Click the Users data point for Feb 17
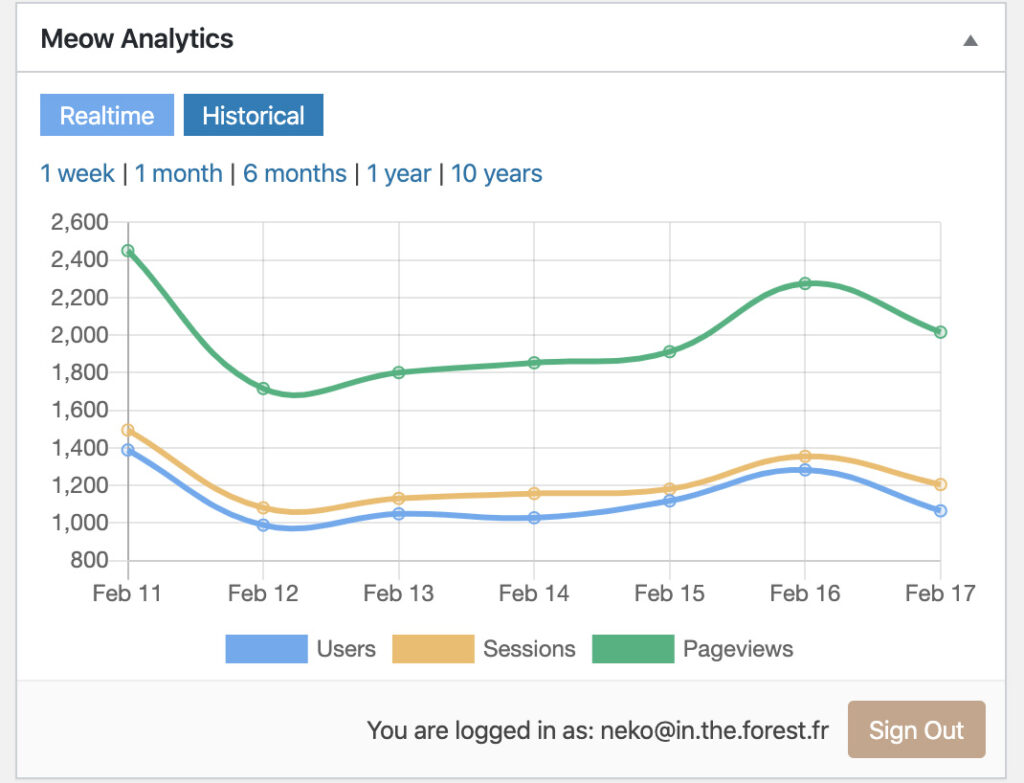 940,511
